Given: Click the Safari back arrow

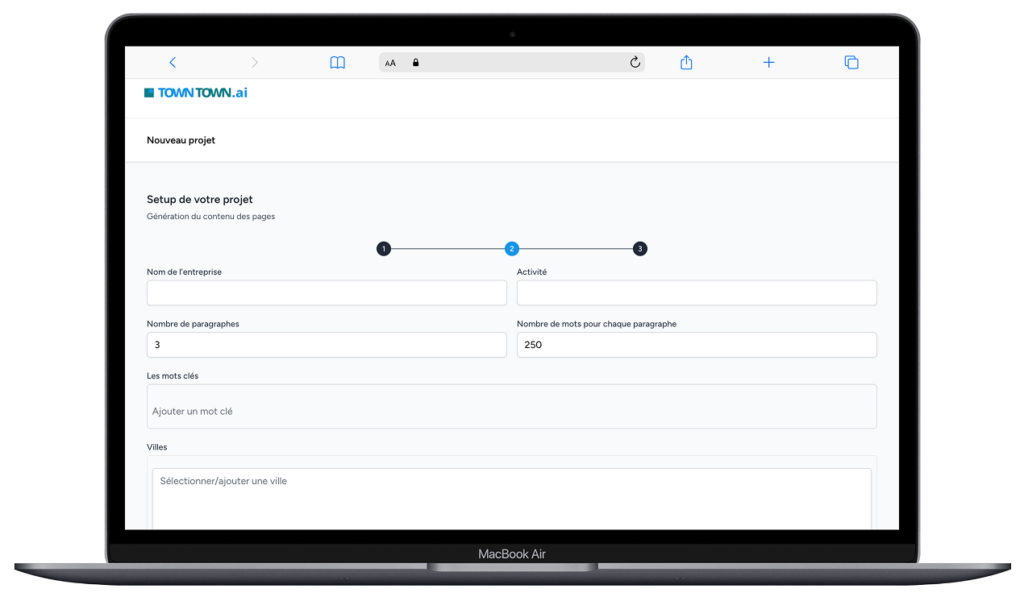Looking at the screenshot, I should click(x=172, y=62).
